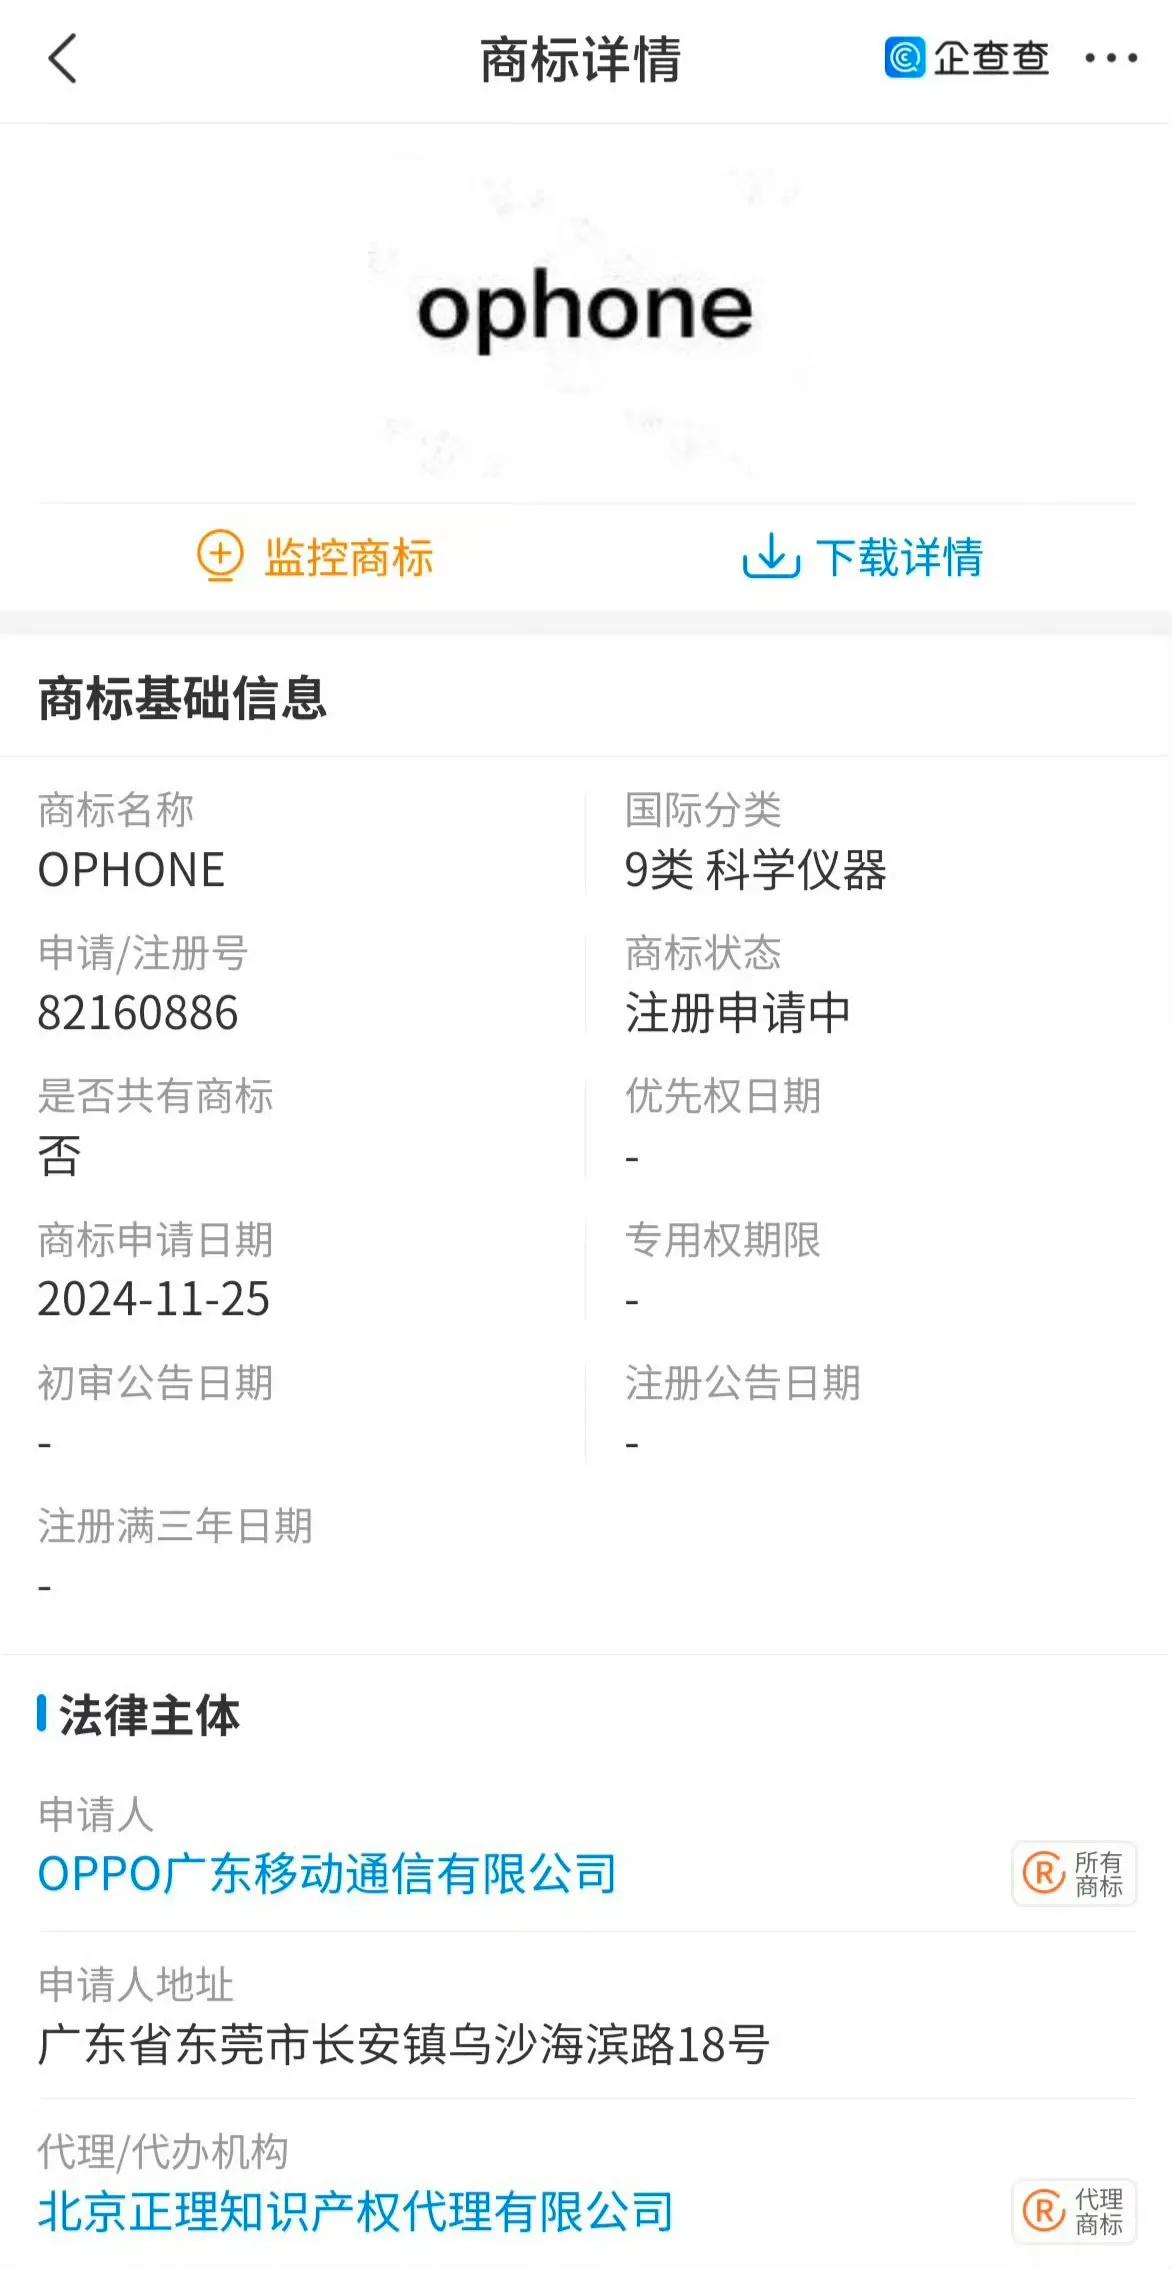Viewport: 1172px width, 2269px height.
Task: Open agency 北京正理知识产权代理有限公司 link
Action: pyautogui.click(x=356, y=2211)
